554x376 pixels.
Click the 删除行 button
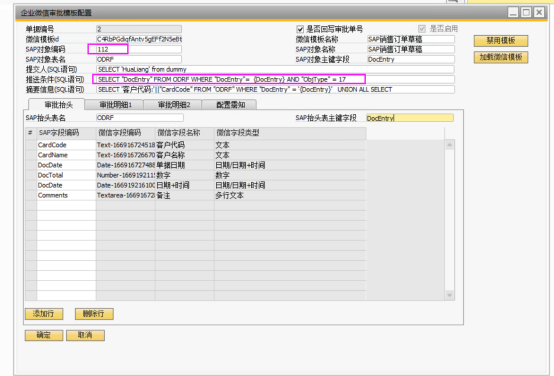94,314
